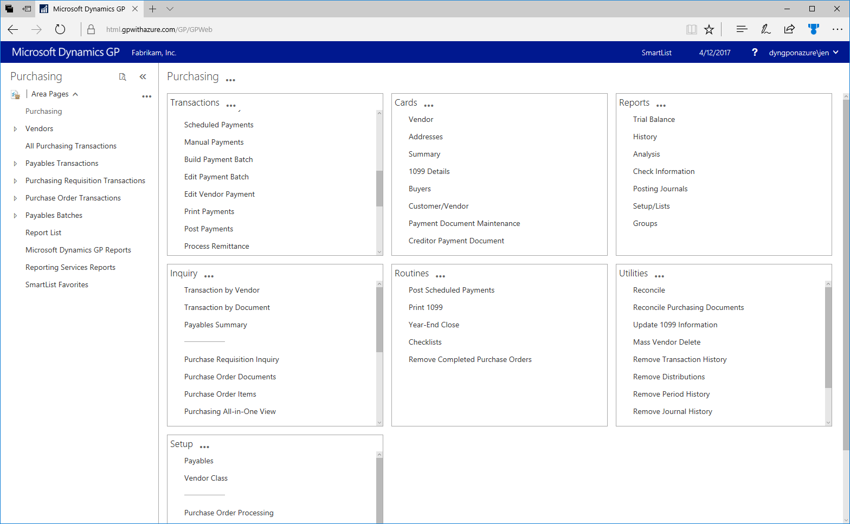
Task: Open Mass Vendor Delete utility
Action: tap(667, 342)
